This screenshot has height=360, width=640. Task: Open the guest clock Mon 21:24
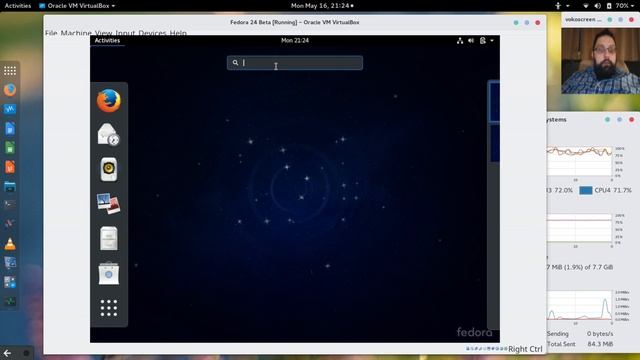point(295,40)
